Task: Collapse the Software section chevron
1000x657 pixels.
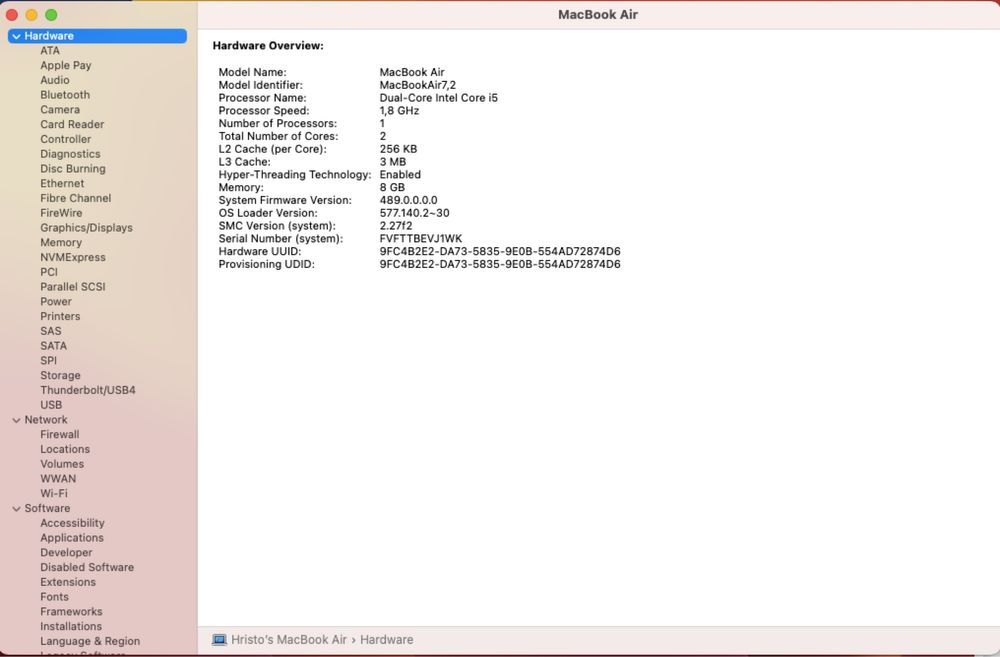Action: (x=17, y=508)
